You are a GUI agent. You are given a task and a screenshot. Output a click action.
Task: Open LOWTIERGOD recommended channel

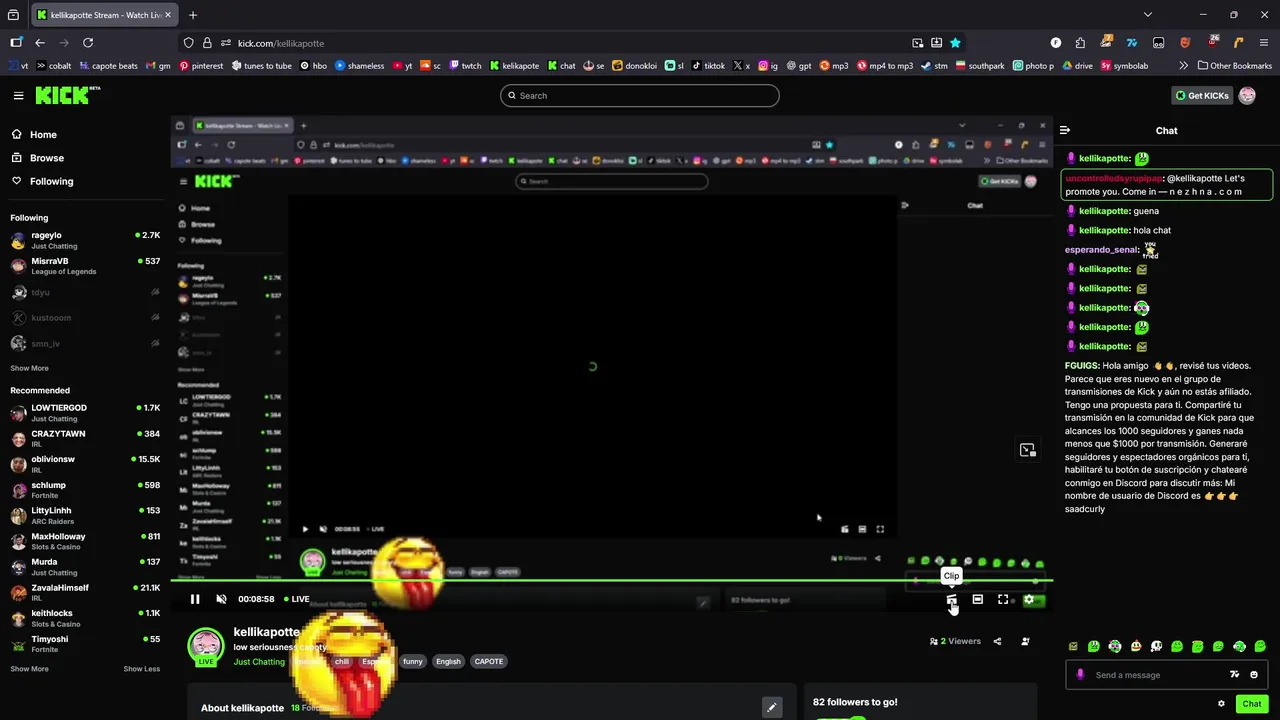click(x=85, y=413)
